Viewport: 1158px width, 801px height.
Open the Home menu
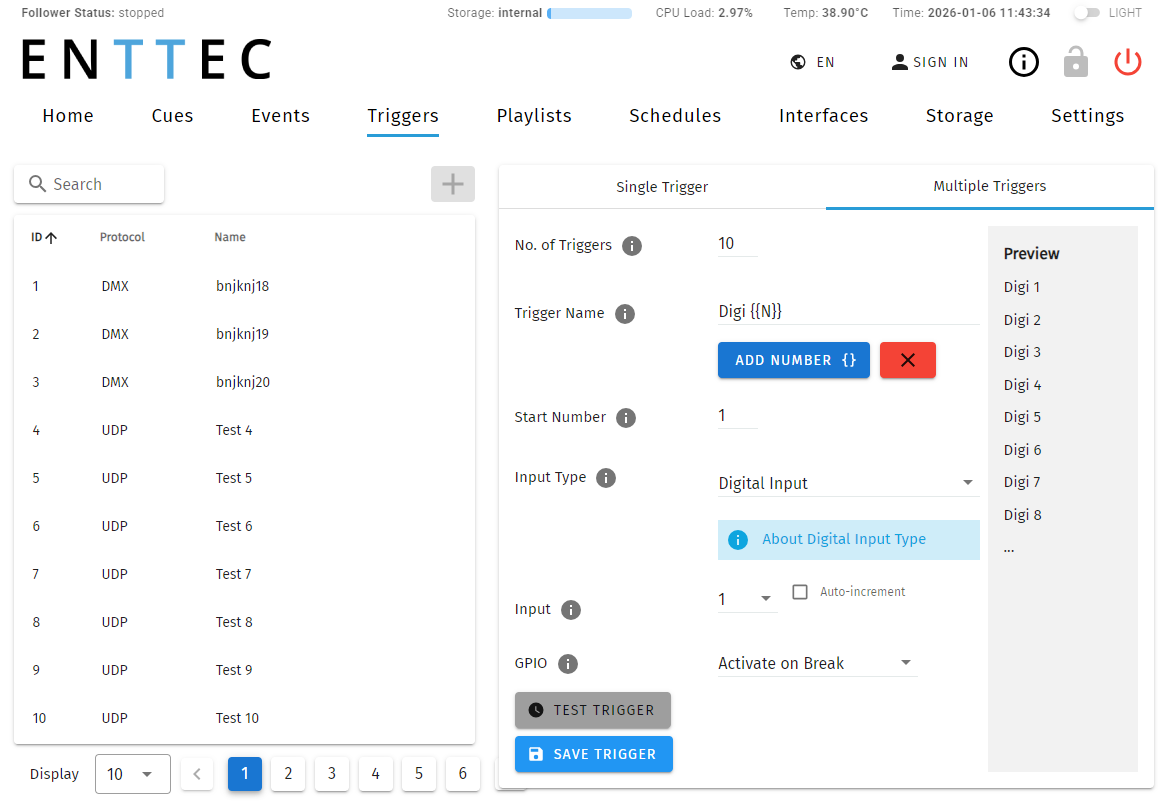(68, 116)
